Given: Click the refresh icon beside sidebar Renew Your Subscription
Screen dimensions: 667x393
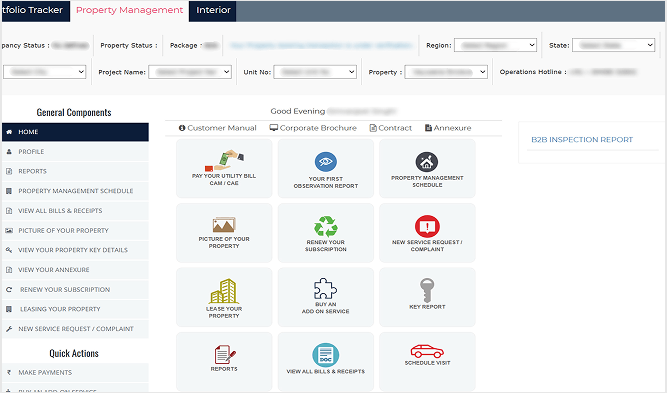Looking at the screenshot, I should 9,290.
